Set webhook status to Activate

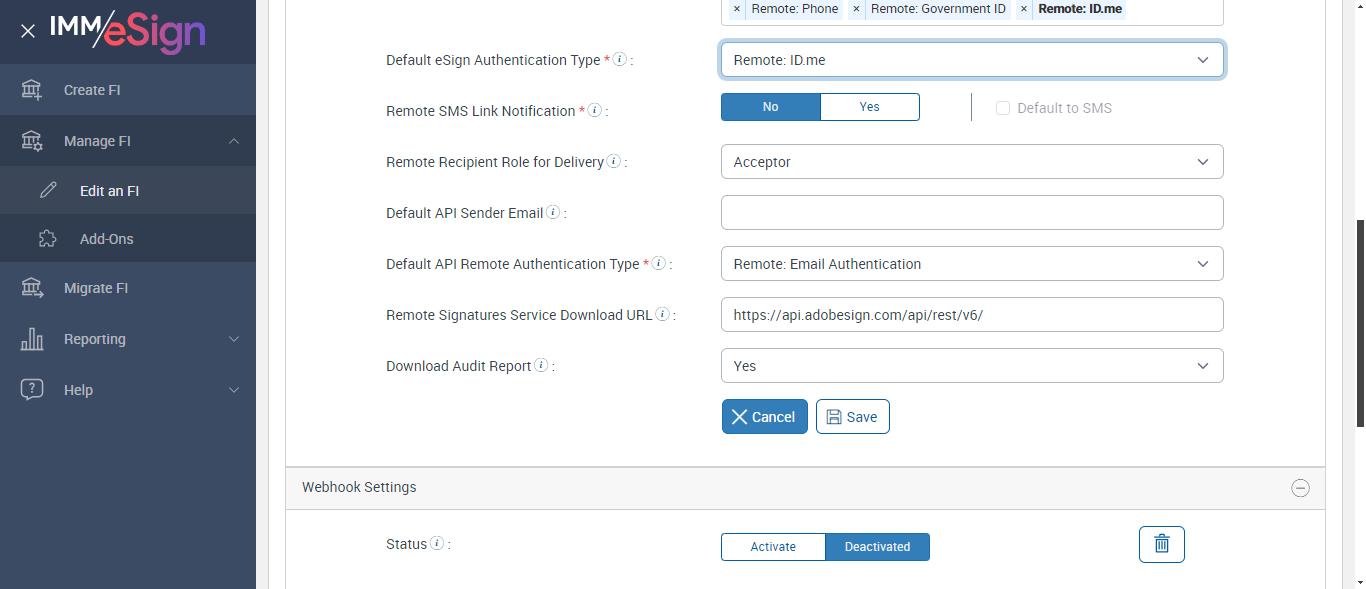coord(773,547)
